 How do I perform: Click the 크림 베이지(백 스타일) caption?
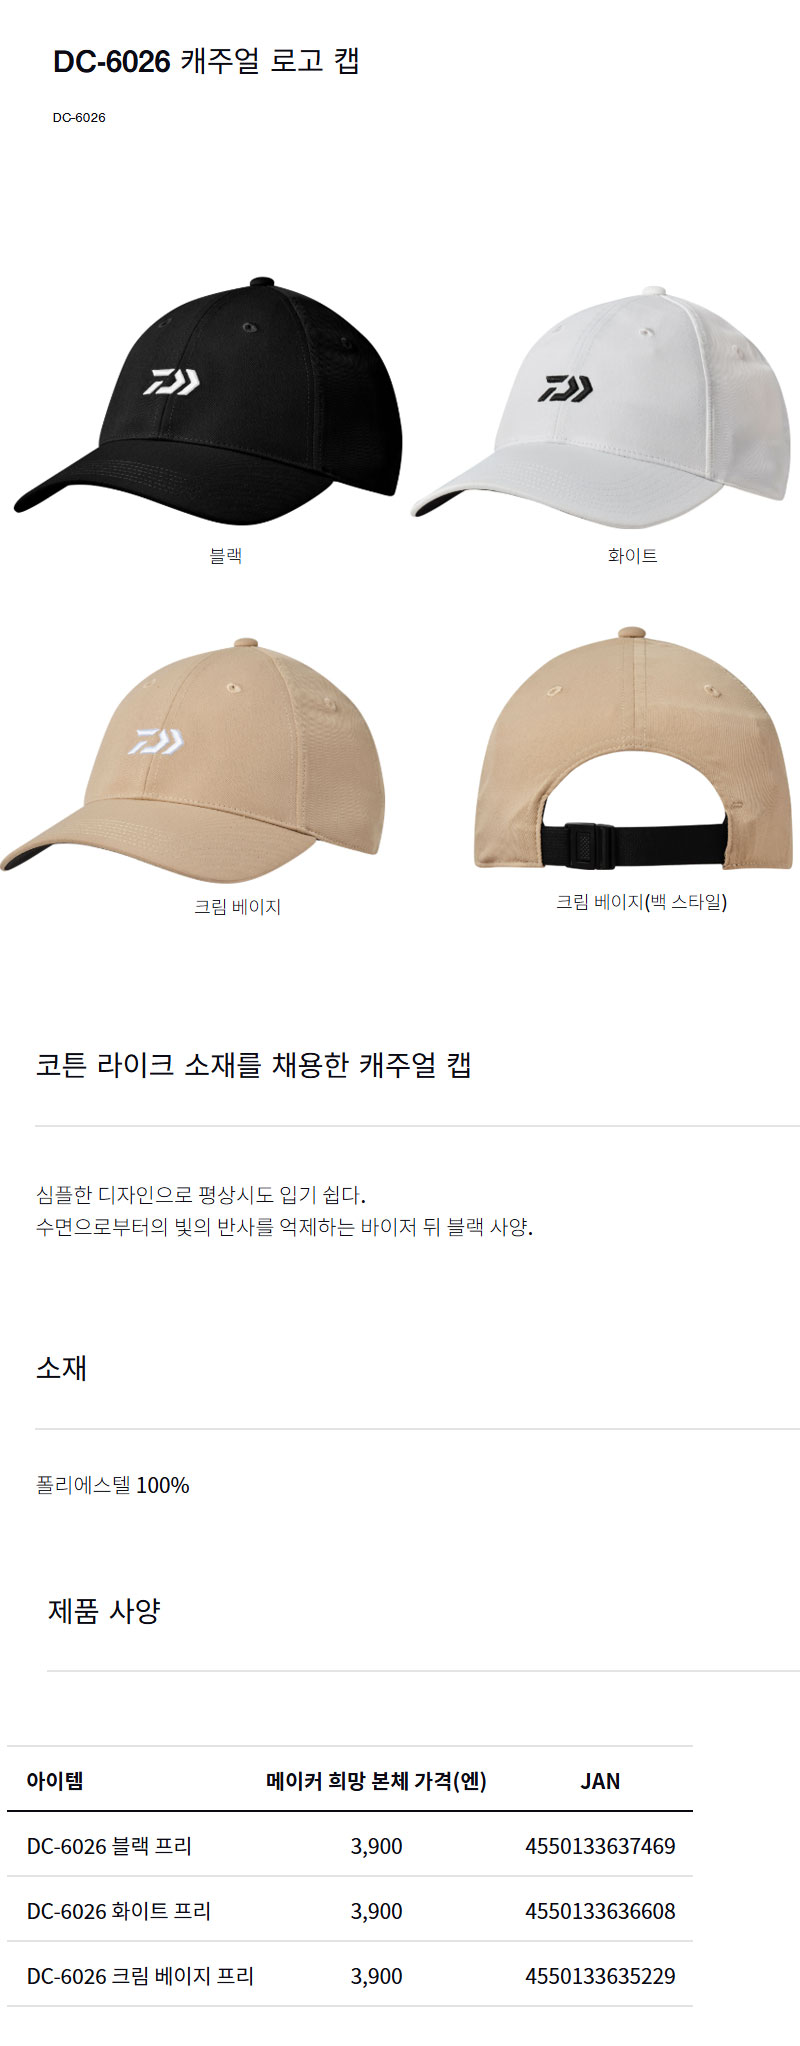click(641, 902)
